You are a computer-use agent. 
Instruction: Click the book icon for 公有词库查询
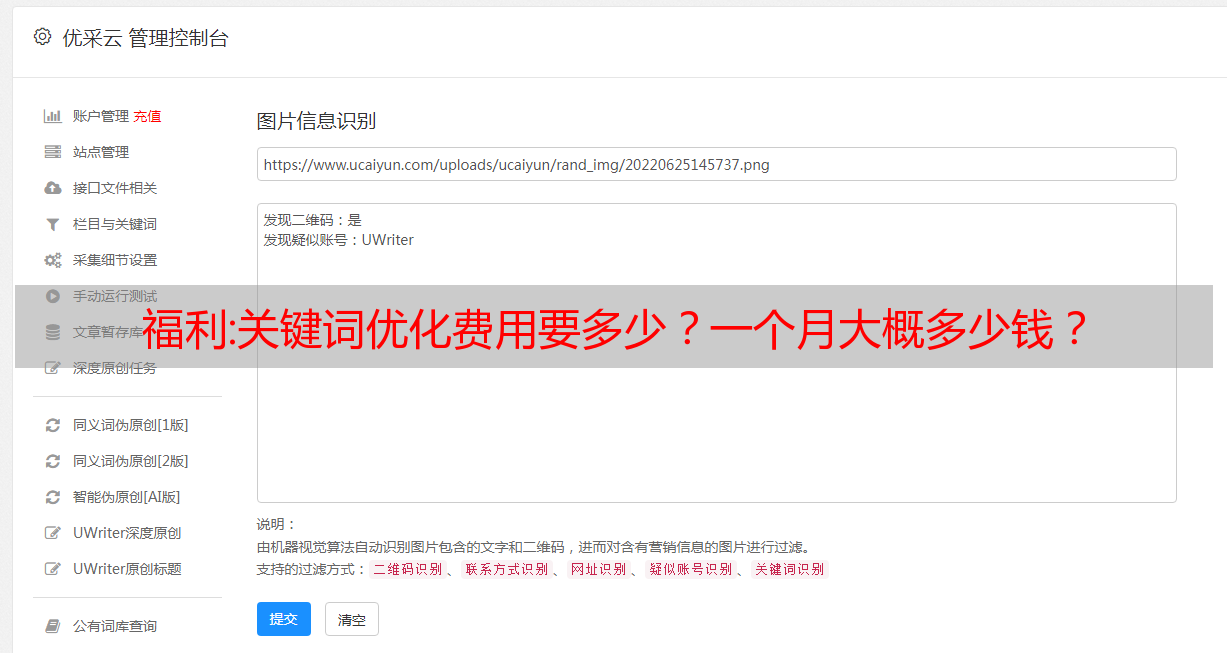[53, 626]
